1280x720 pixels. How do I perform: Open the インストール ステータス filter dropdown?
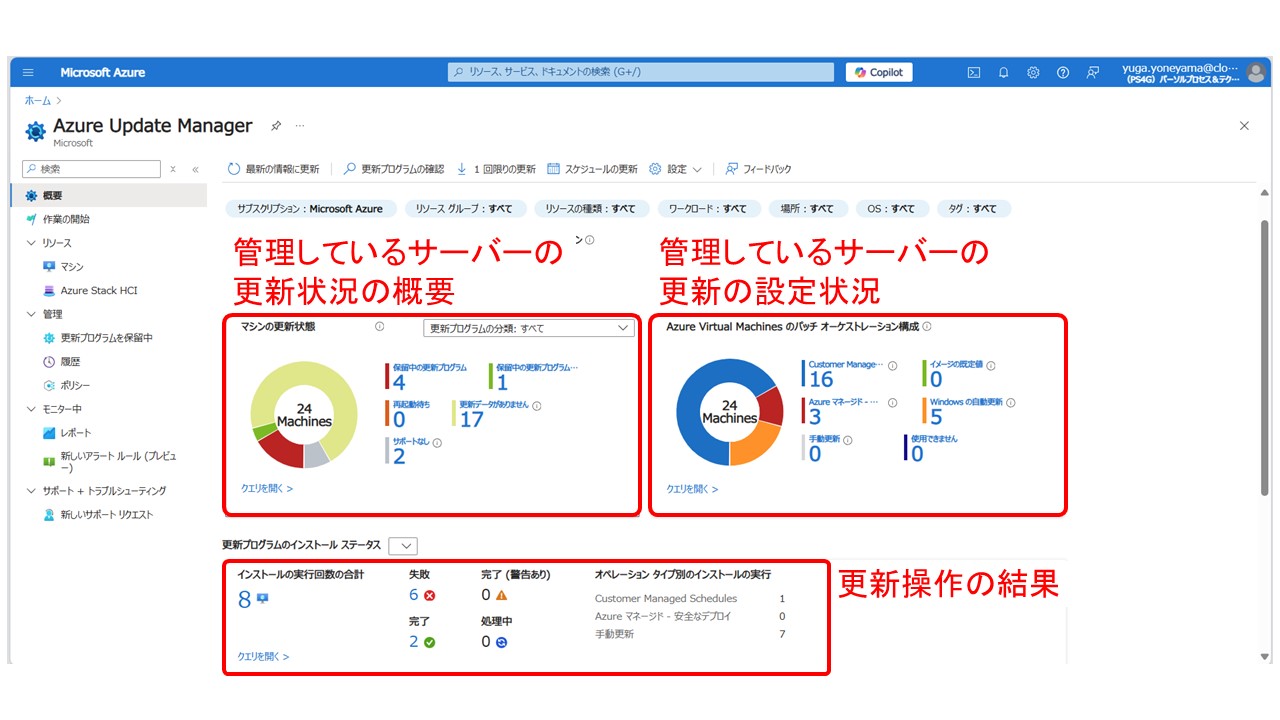[x=404, y=545]
